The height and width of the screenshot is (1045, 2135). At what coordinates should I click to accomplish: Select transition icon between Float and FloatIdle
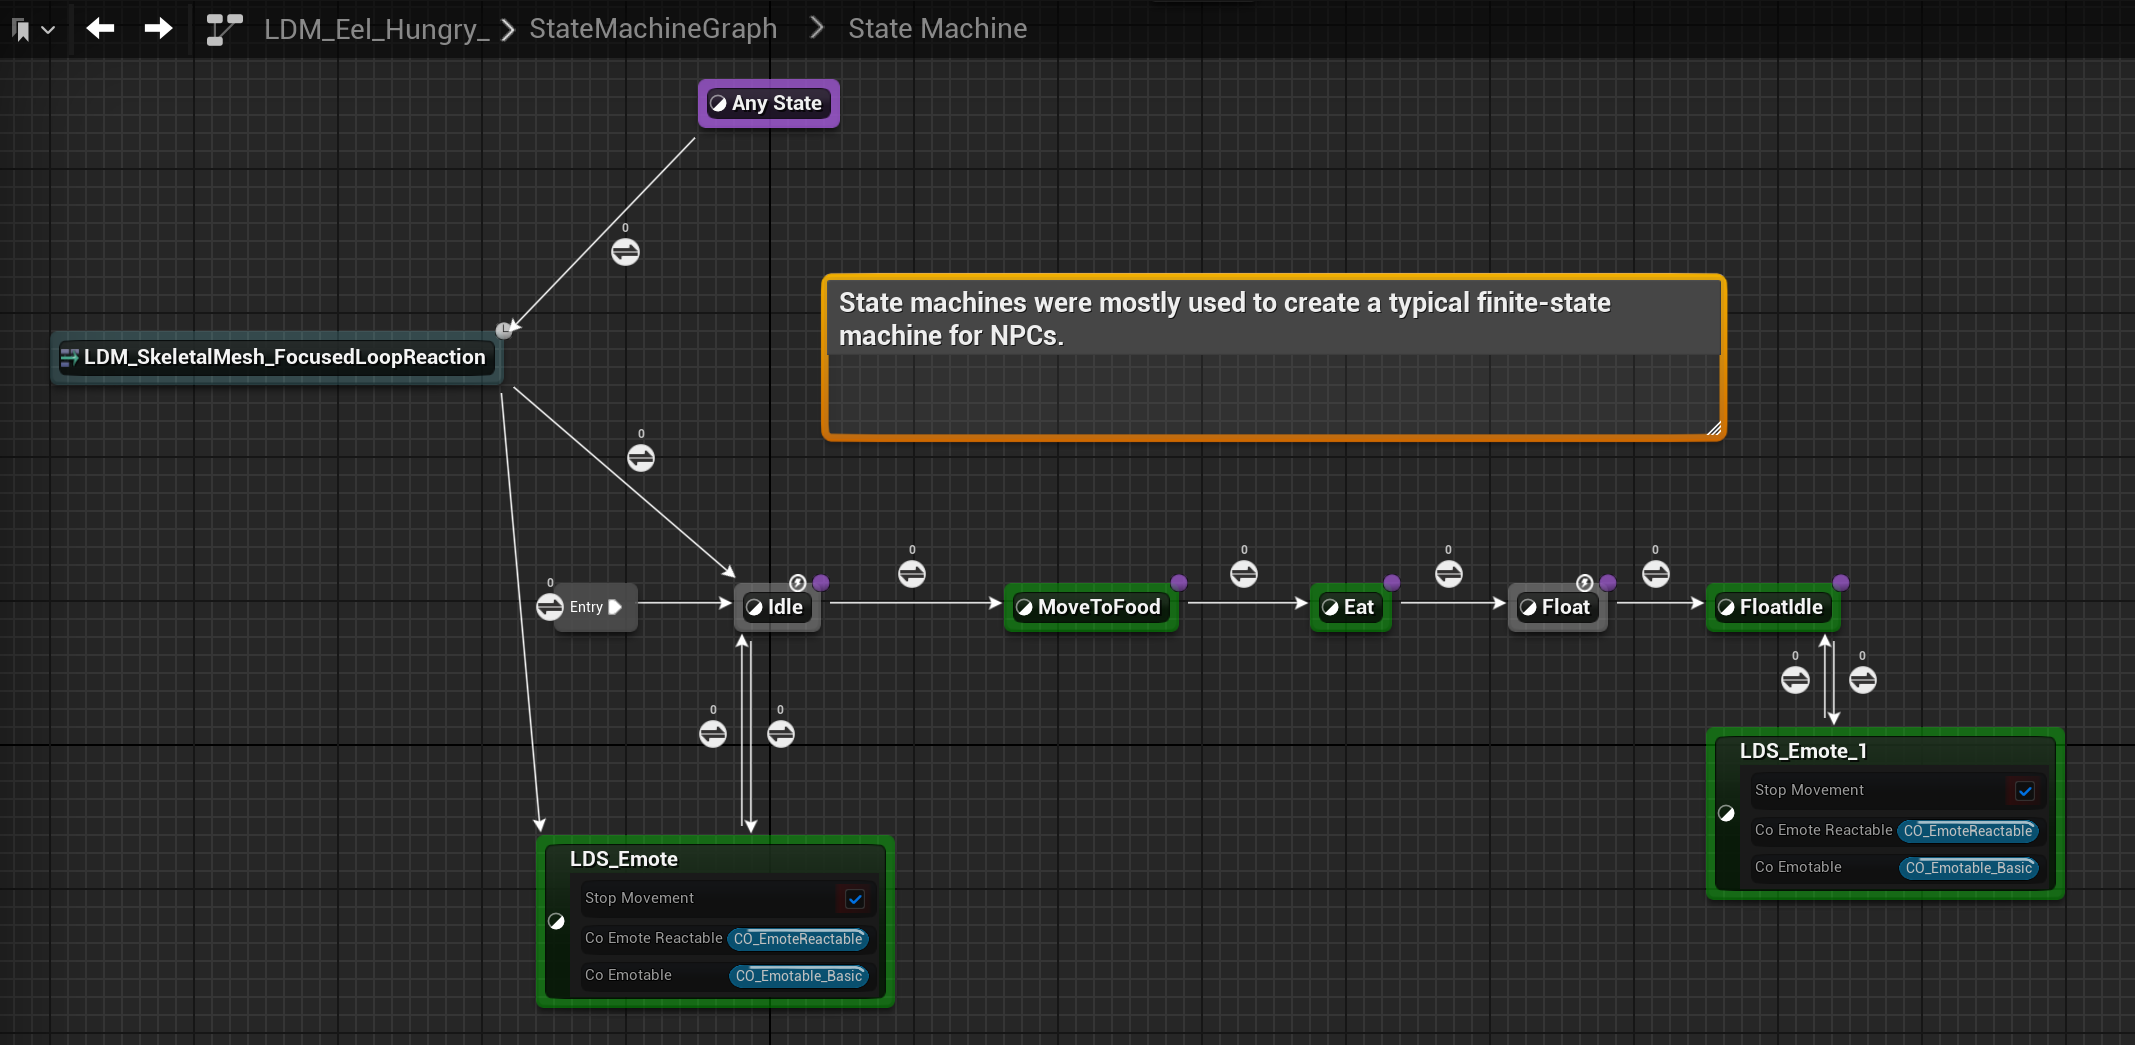pyautogui.click(x=1656, y=574)
